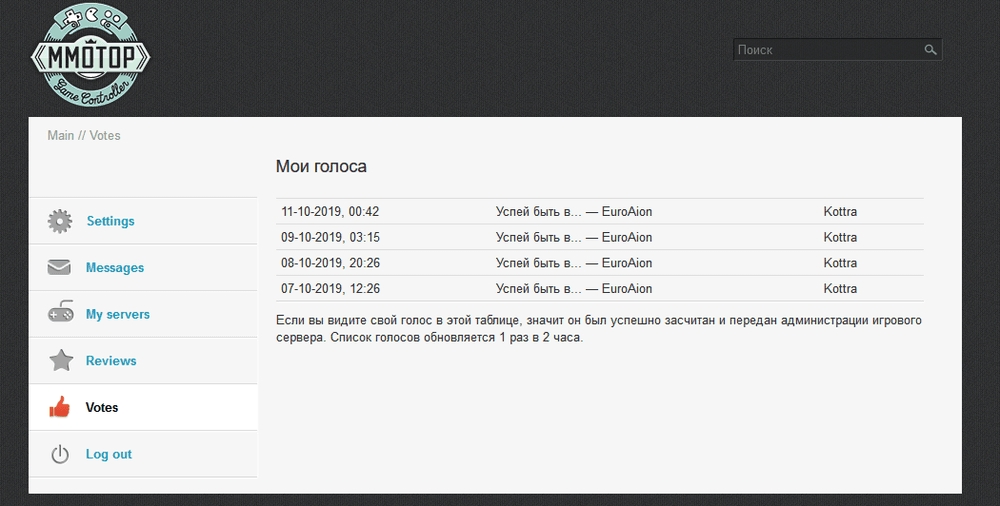Open the Reviews section

coord(111,361)
